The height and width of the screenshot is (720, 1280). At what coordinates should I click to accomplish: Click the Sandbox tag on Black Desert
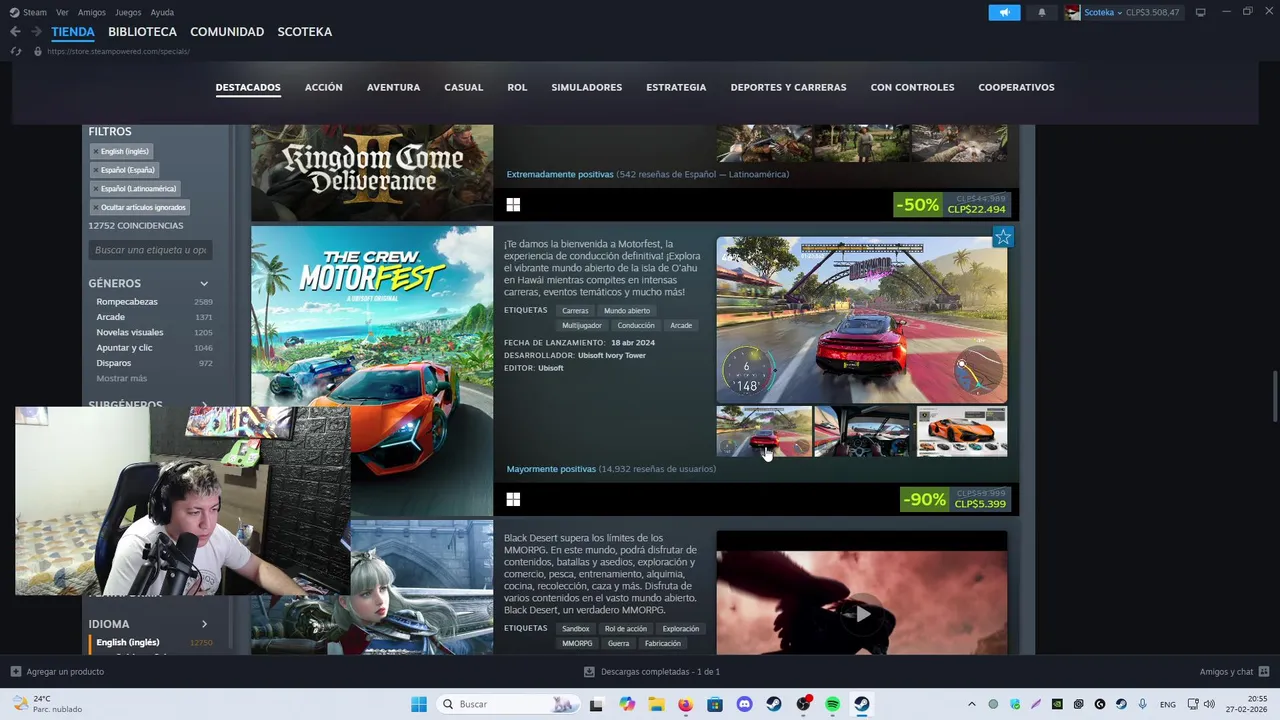click(x=575, y=629)
